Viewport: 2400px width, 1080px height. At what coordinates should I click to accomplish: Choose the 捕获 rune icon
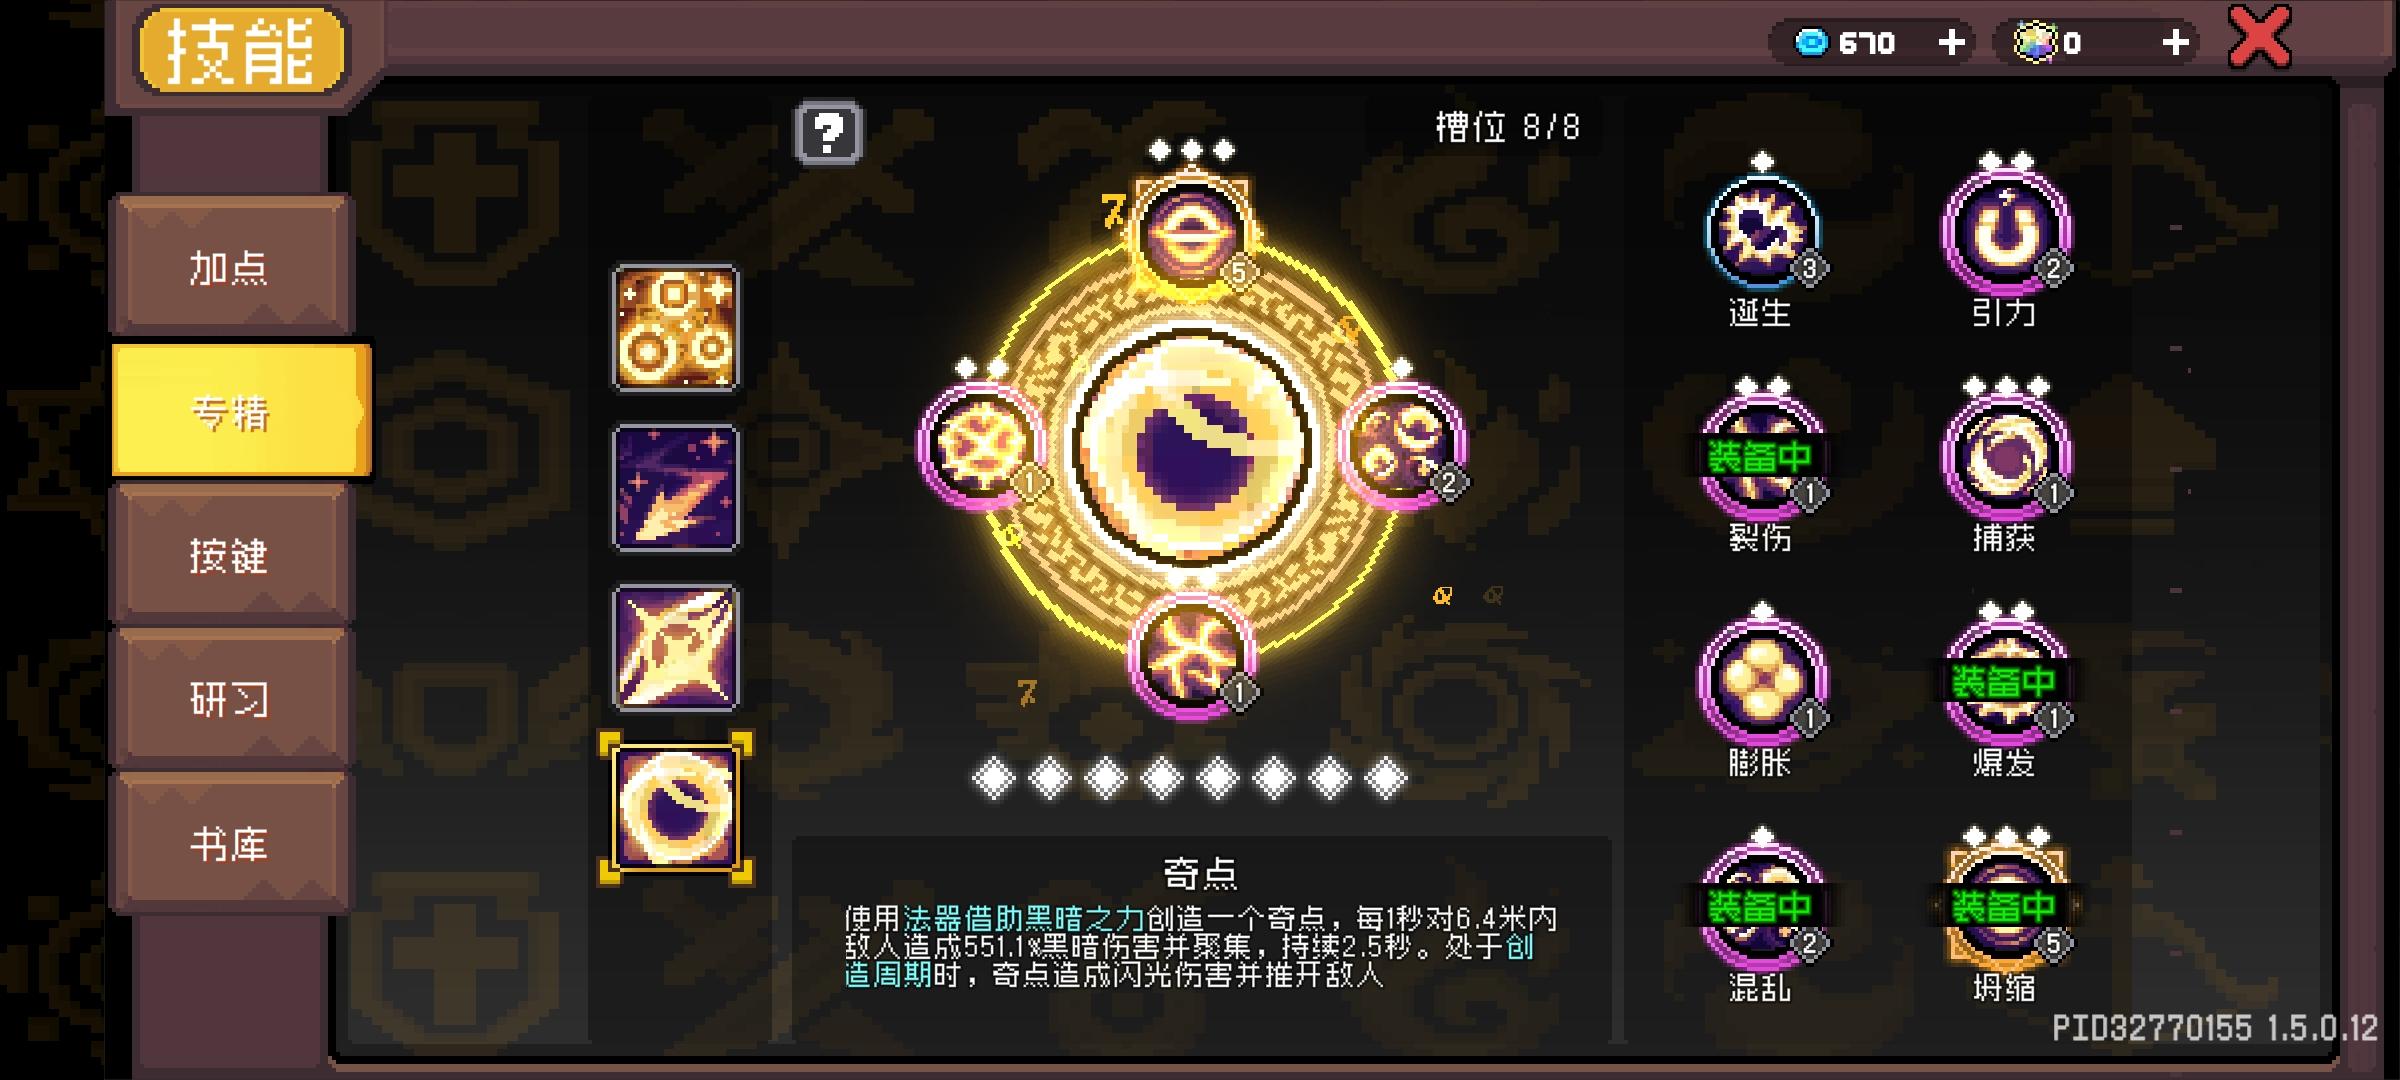pos(2006,457)
